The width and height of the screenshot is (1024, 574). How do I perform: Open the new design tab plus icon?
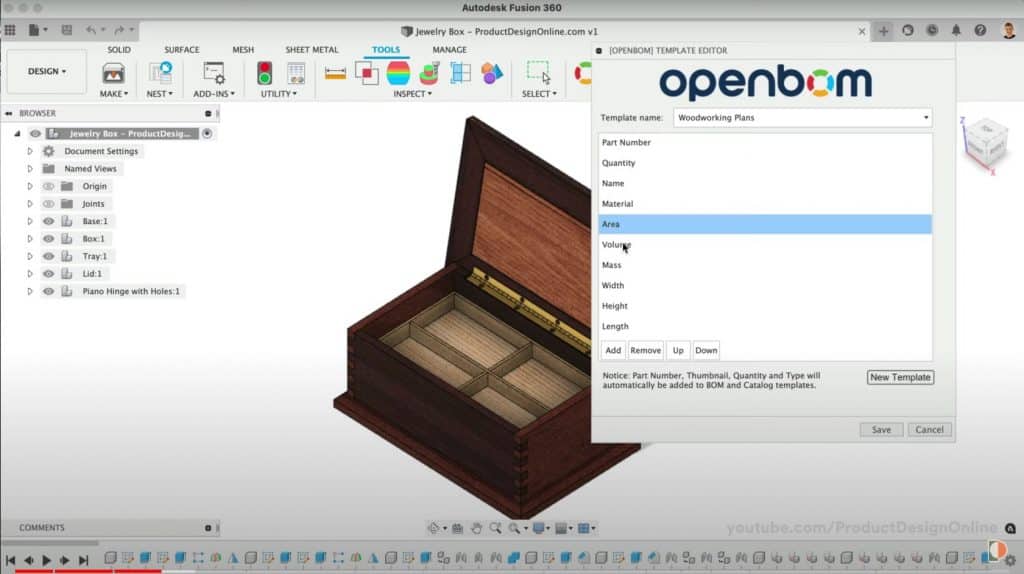(x=884, y=31)
